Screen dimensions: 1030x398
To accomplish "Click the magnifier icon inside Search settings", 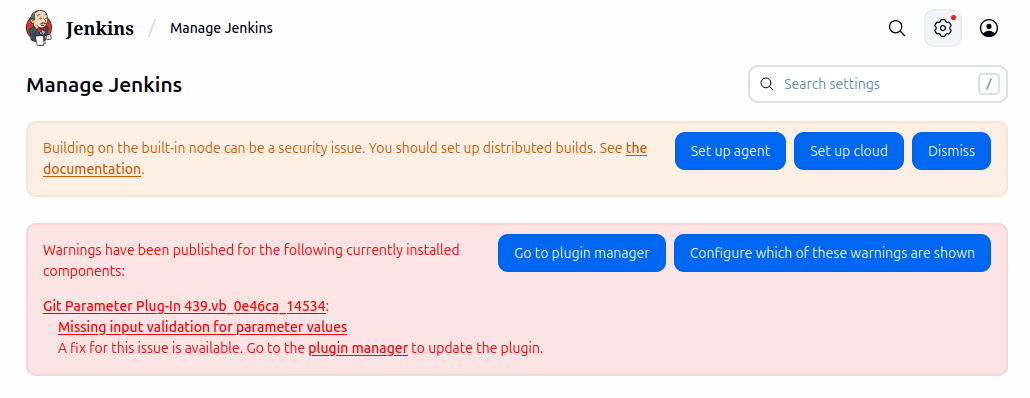I will tap(766, 84).
